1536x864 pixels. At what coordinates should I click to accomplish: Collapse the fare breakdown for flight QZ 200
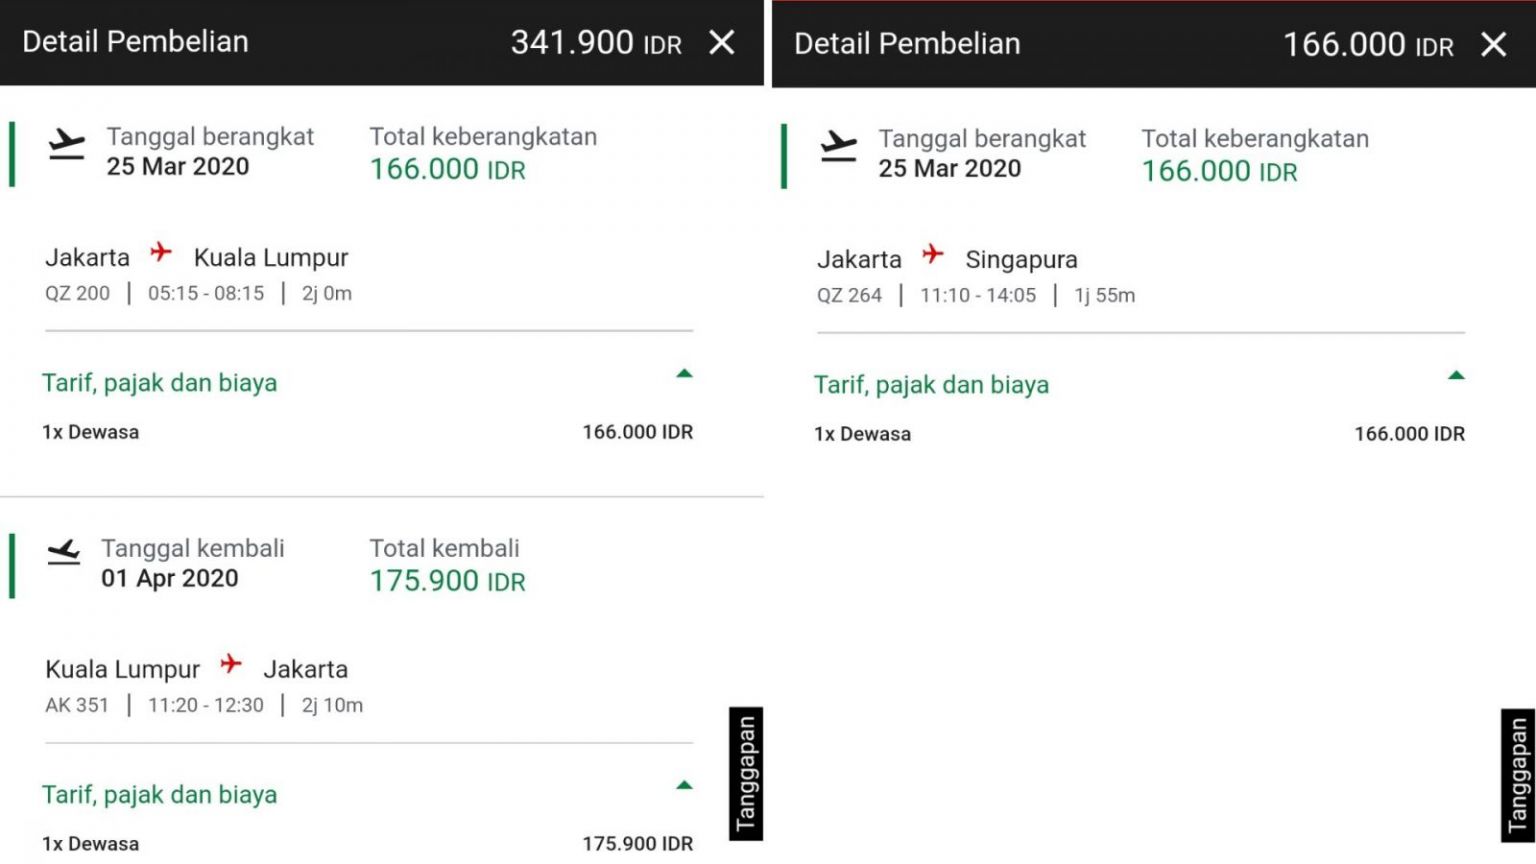pos(683,373)
